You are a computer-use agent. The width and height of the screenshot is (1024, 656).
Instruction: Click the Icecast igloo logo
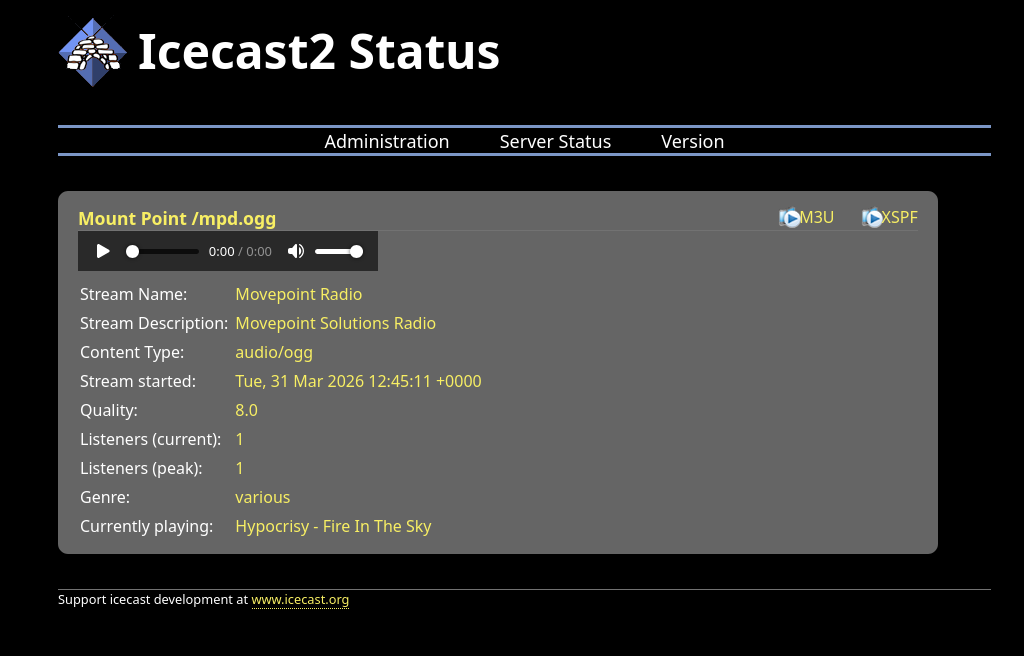(93, 52)
